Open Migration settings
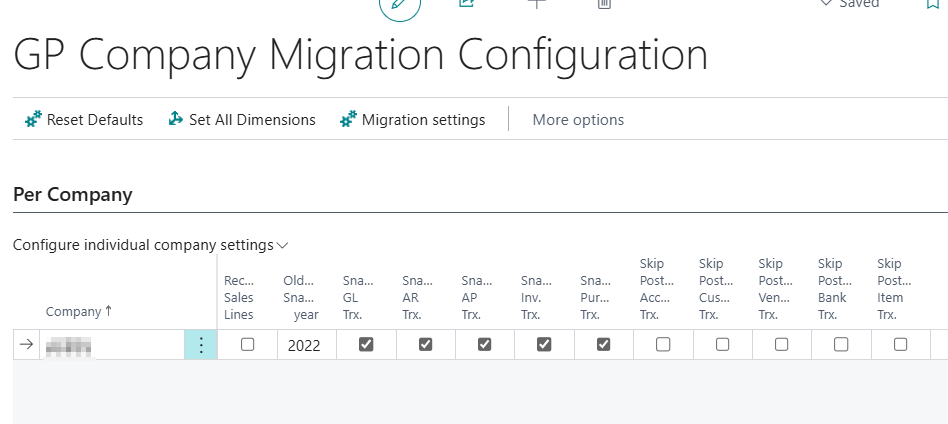The image size is (948, 424). point(413,120)
